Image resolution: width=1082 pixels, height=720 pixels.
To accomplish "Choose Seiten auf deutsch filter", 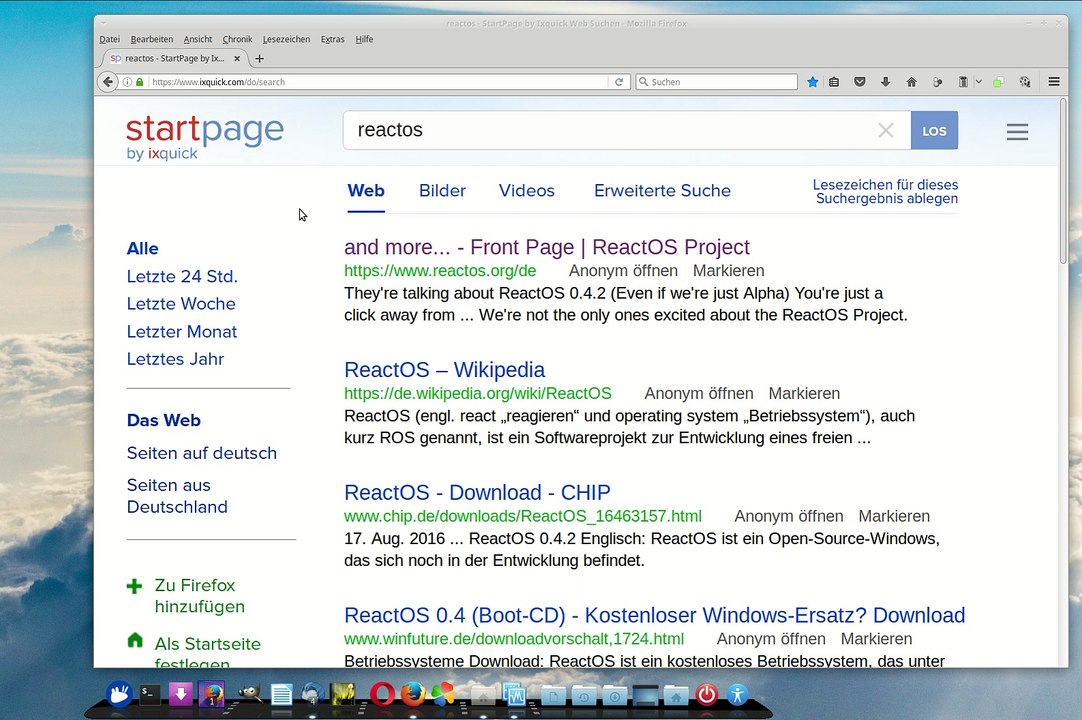I will [201, 454].
